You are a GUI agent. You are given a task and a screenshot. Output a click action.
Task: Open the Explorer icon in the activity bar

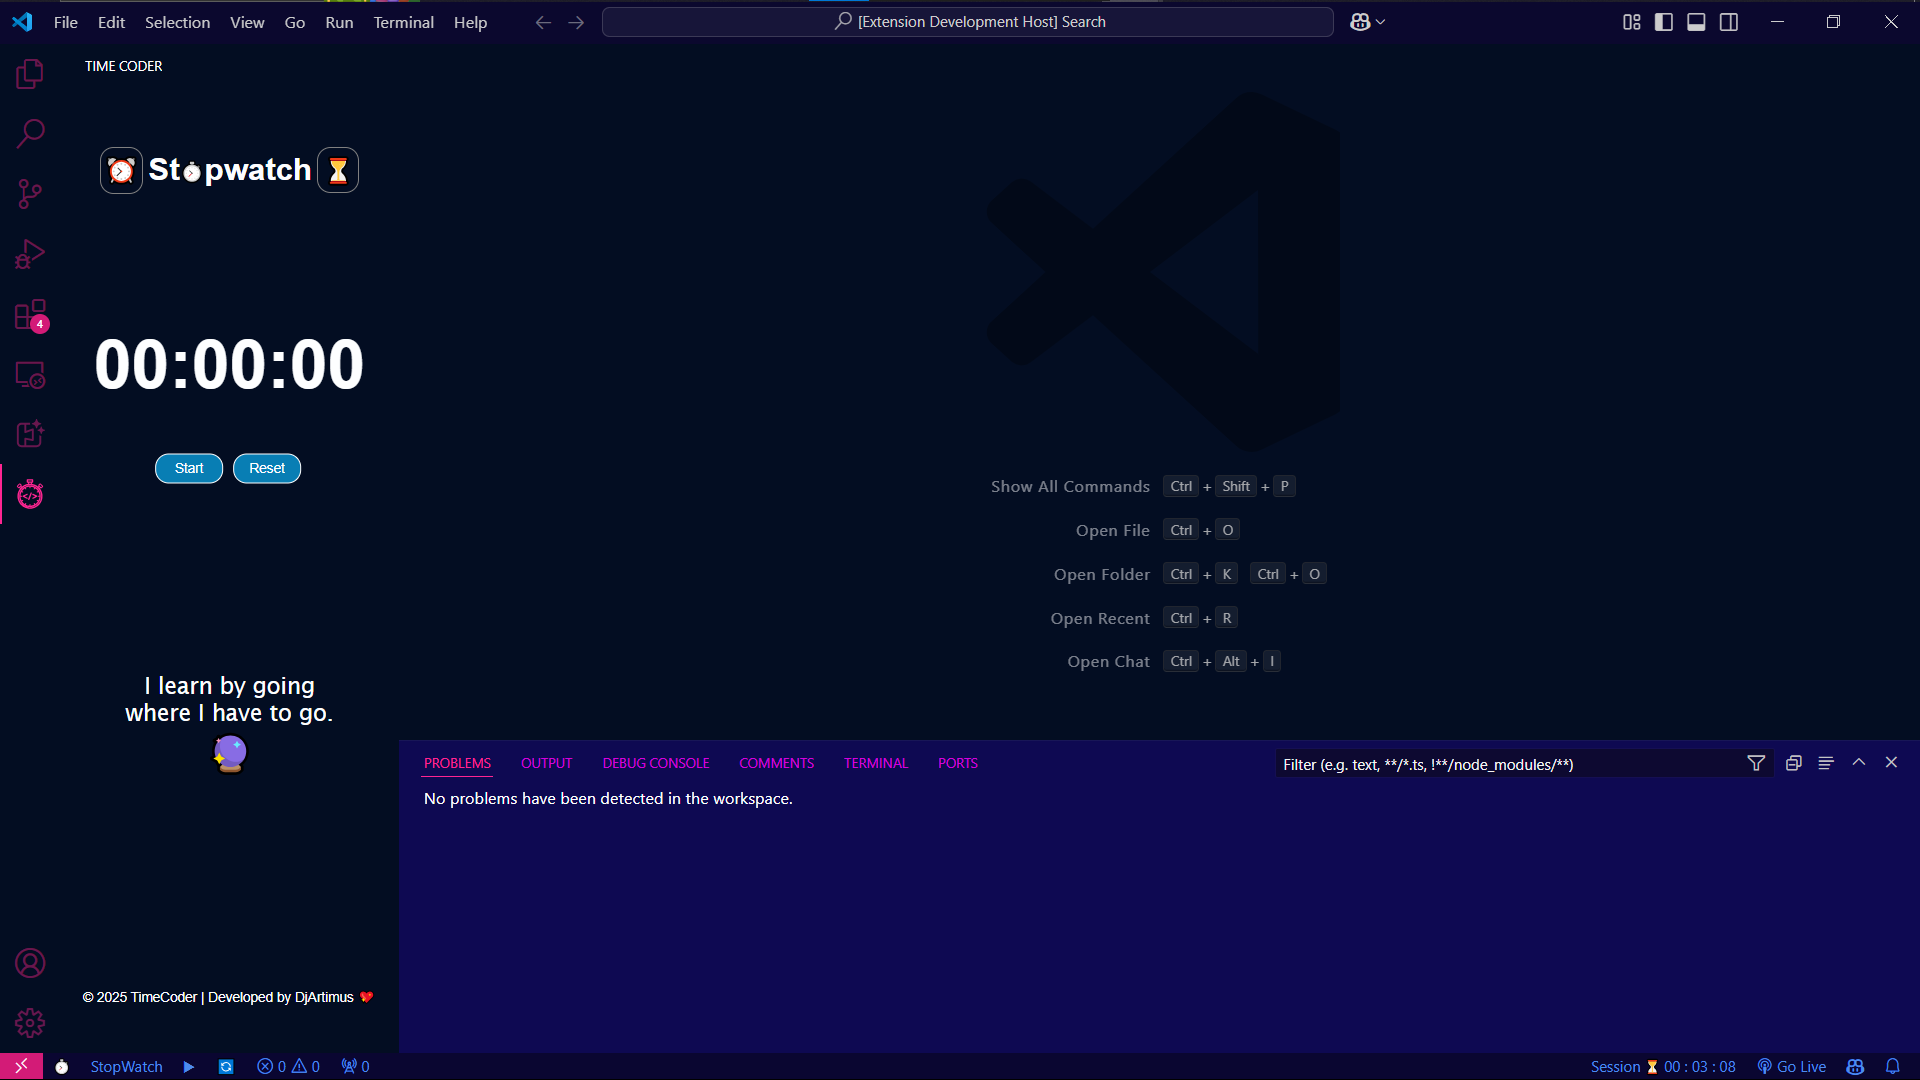(x=30, y=73)
